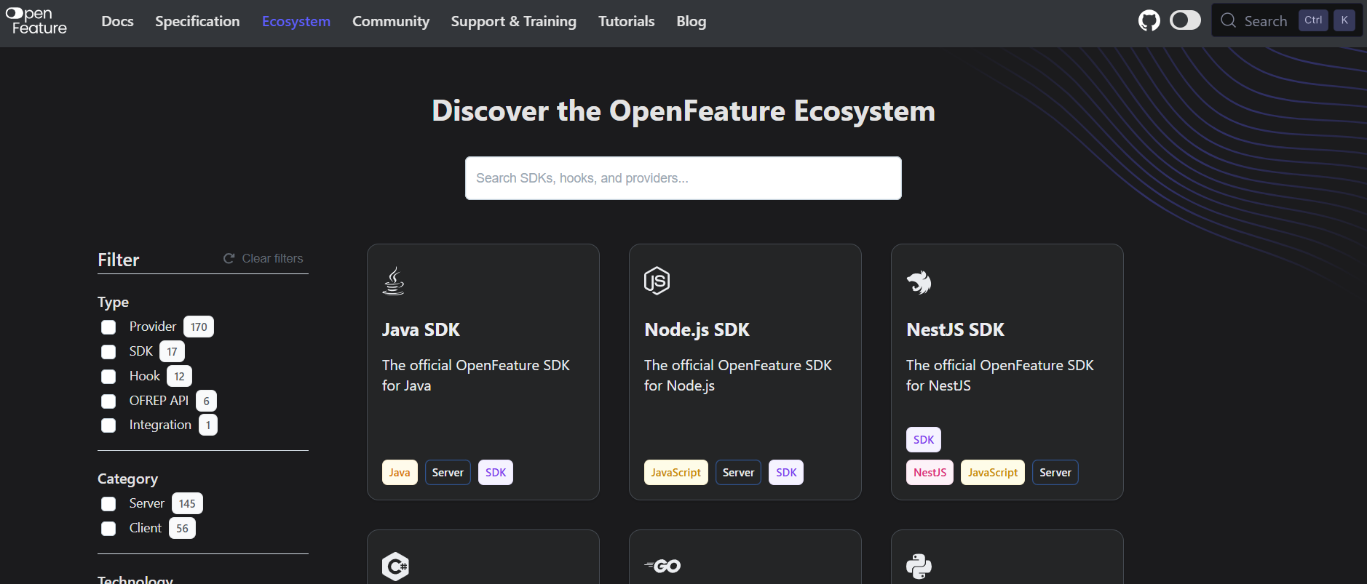Enable the Provider filter checkbox
Viewport: 1367px width, 584px height.
(107, 326)
